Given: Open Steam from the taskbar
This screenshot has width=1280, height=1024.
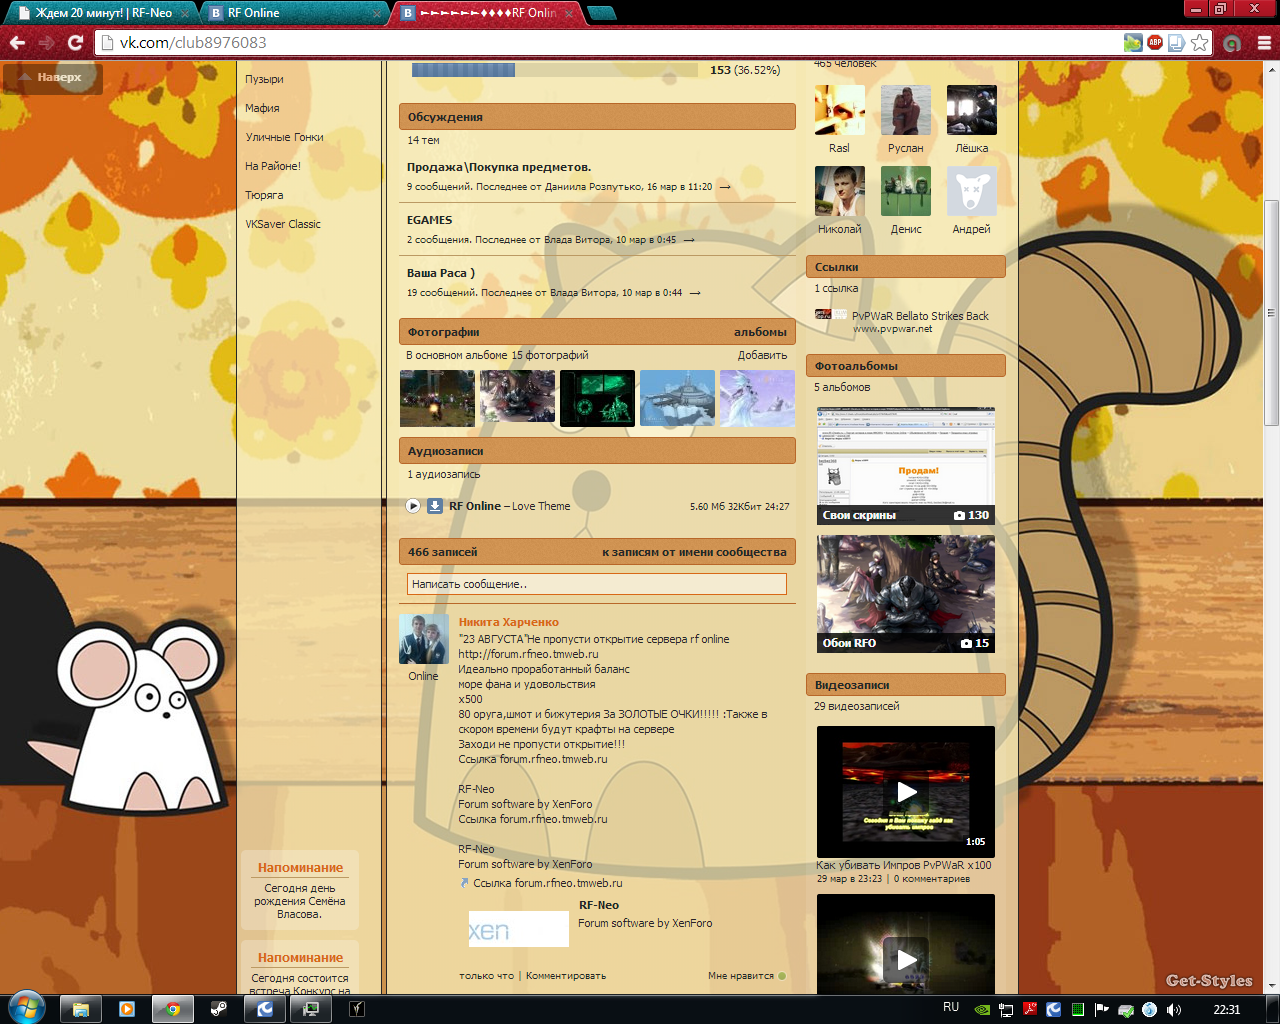Looking at the screenshot, I should (218, 1009).
